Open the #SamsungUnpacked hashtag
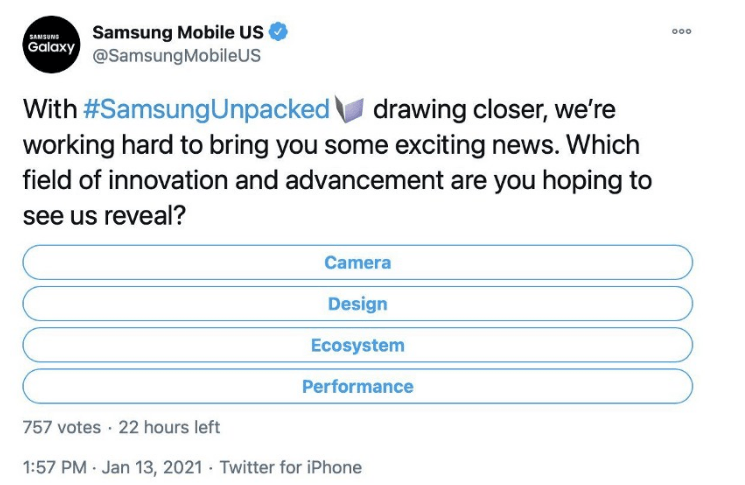 206,108
